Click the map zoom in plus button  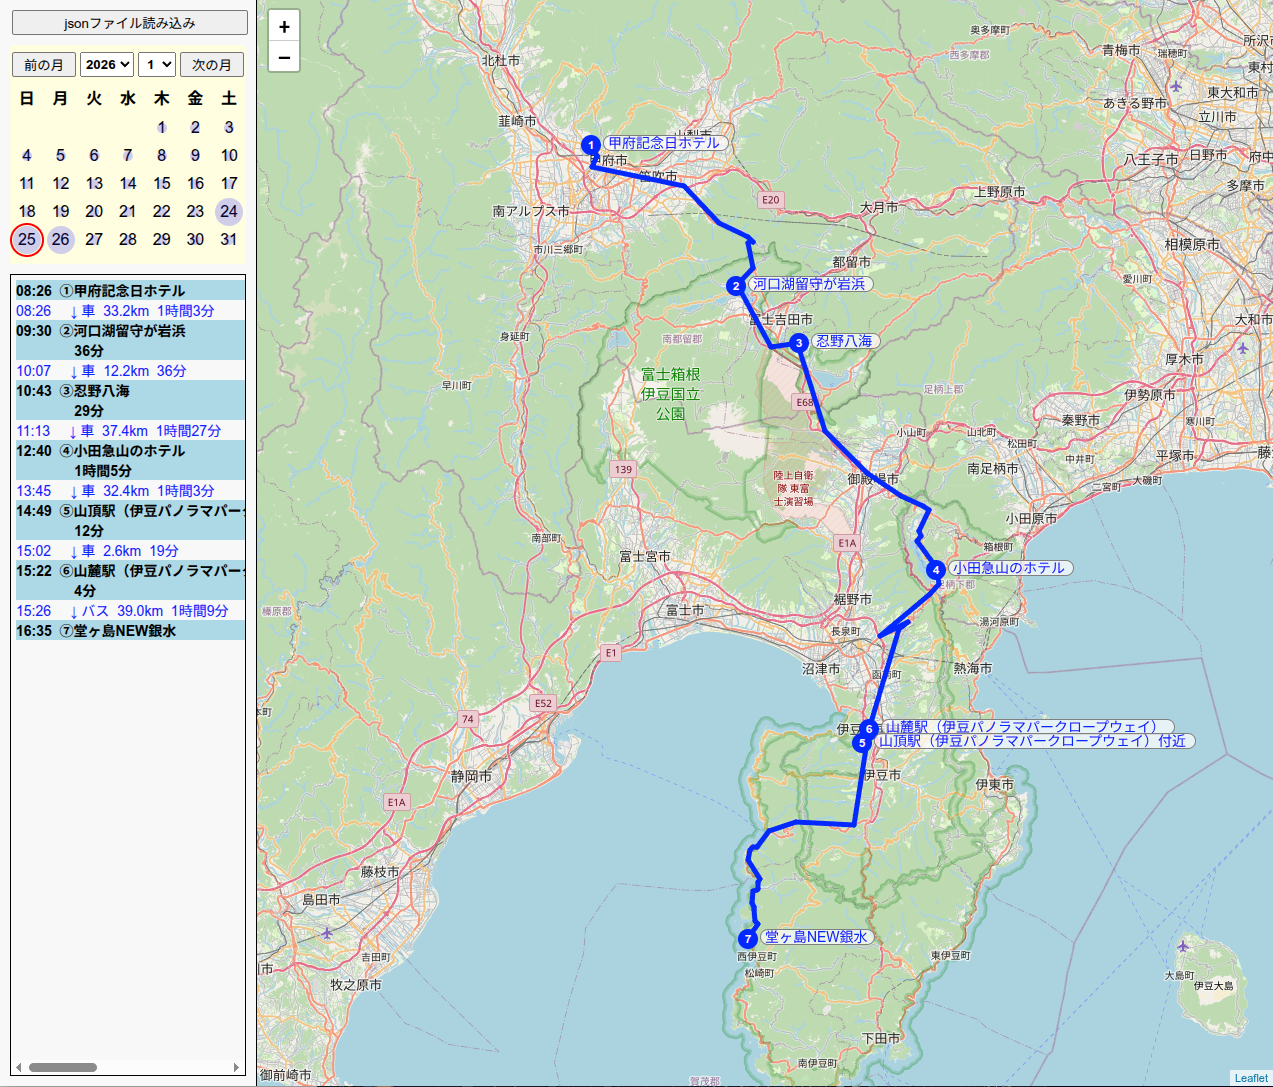pyautogui.click(x=284, y=27)
